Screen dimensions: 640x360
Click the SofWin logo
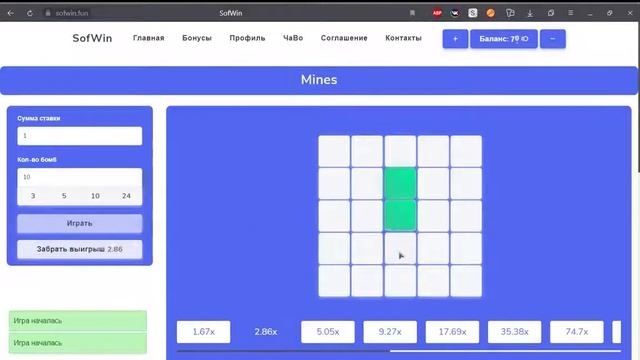point(92,38)
